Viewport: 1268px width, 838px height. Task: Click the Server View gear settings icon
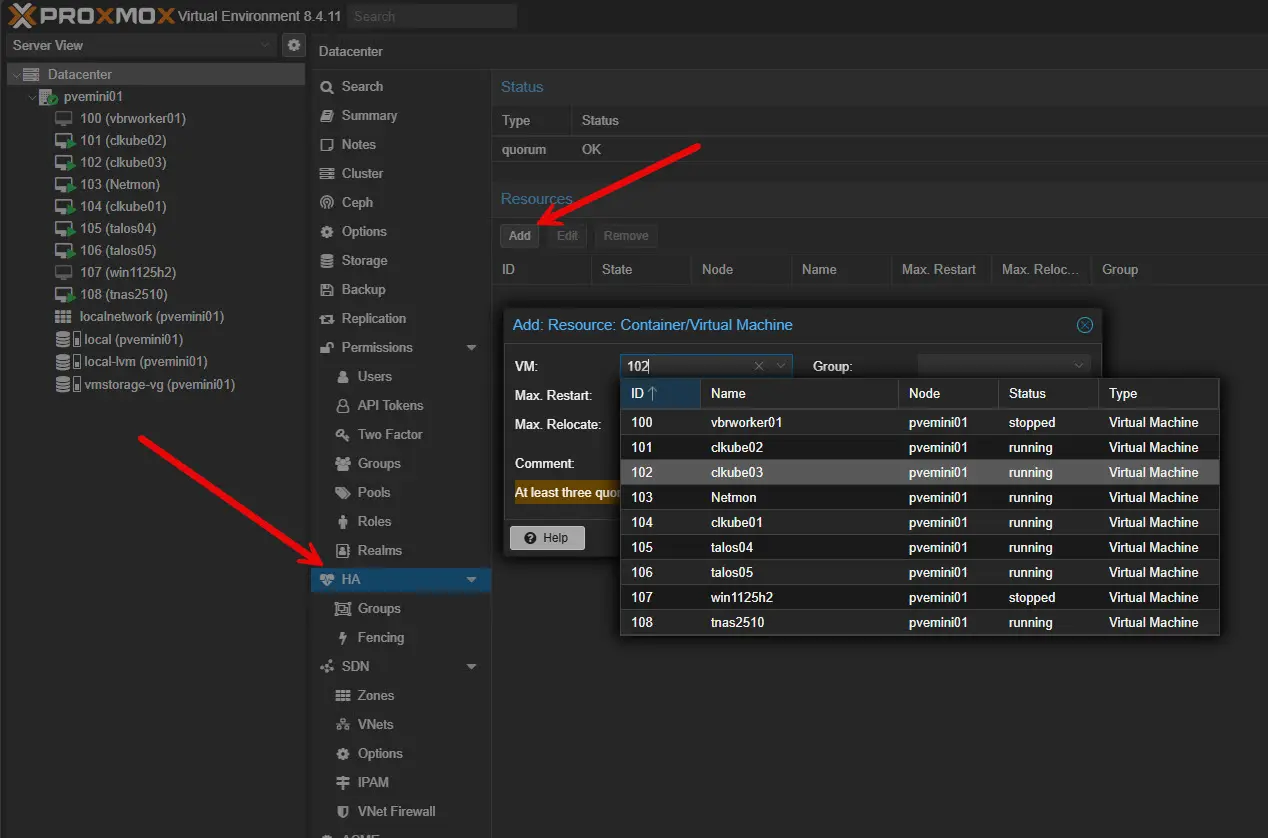[x=293, y=45]
